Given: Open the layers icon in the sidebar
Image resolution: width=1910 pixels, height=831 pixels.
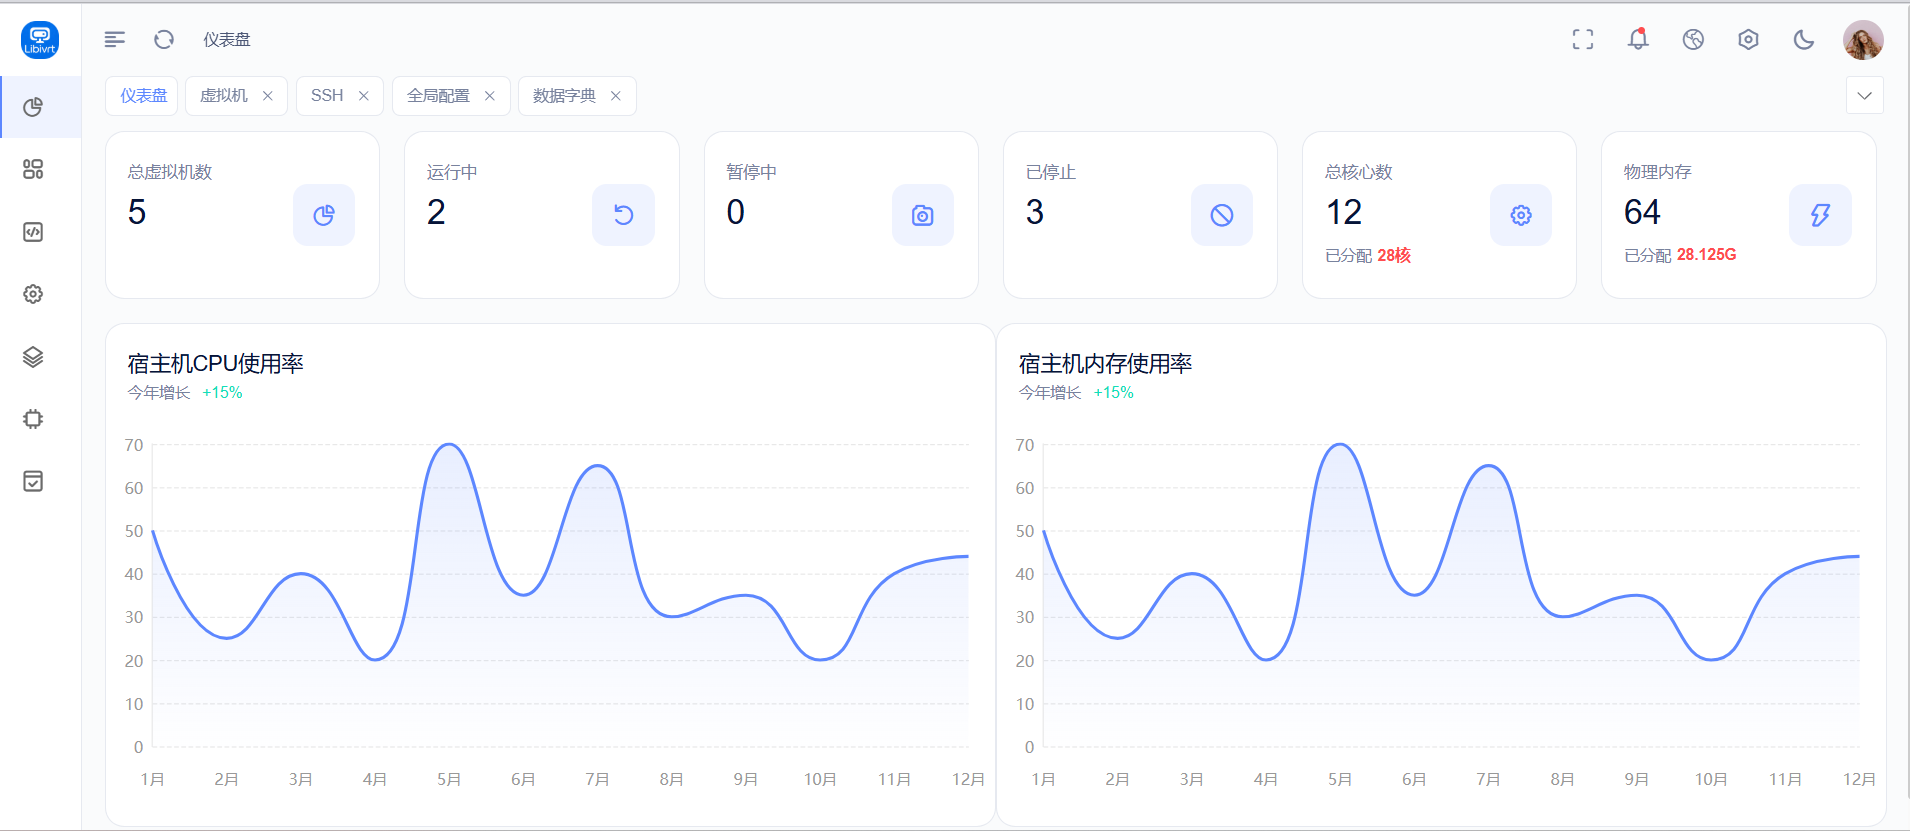Looking at the screenshot, I should pyautogui.click(x=33, y=357).
